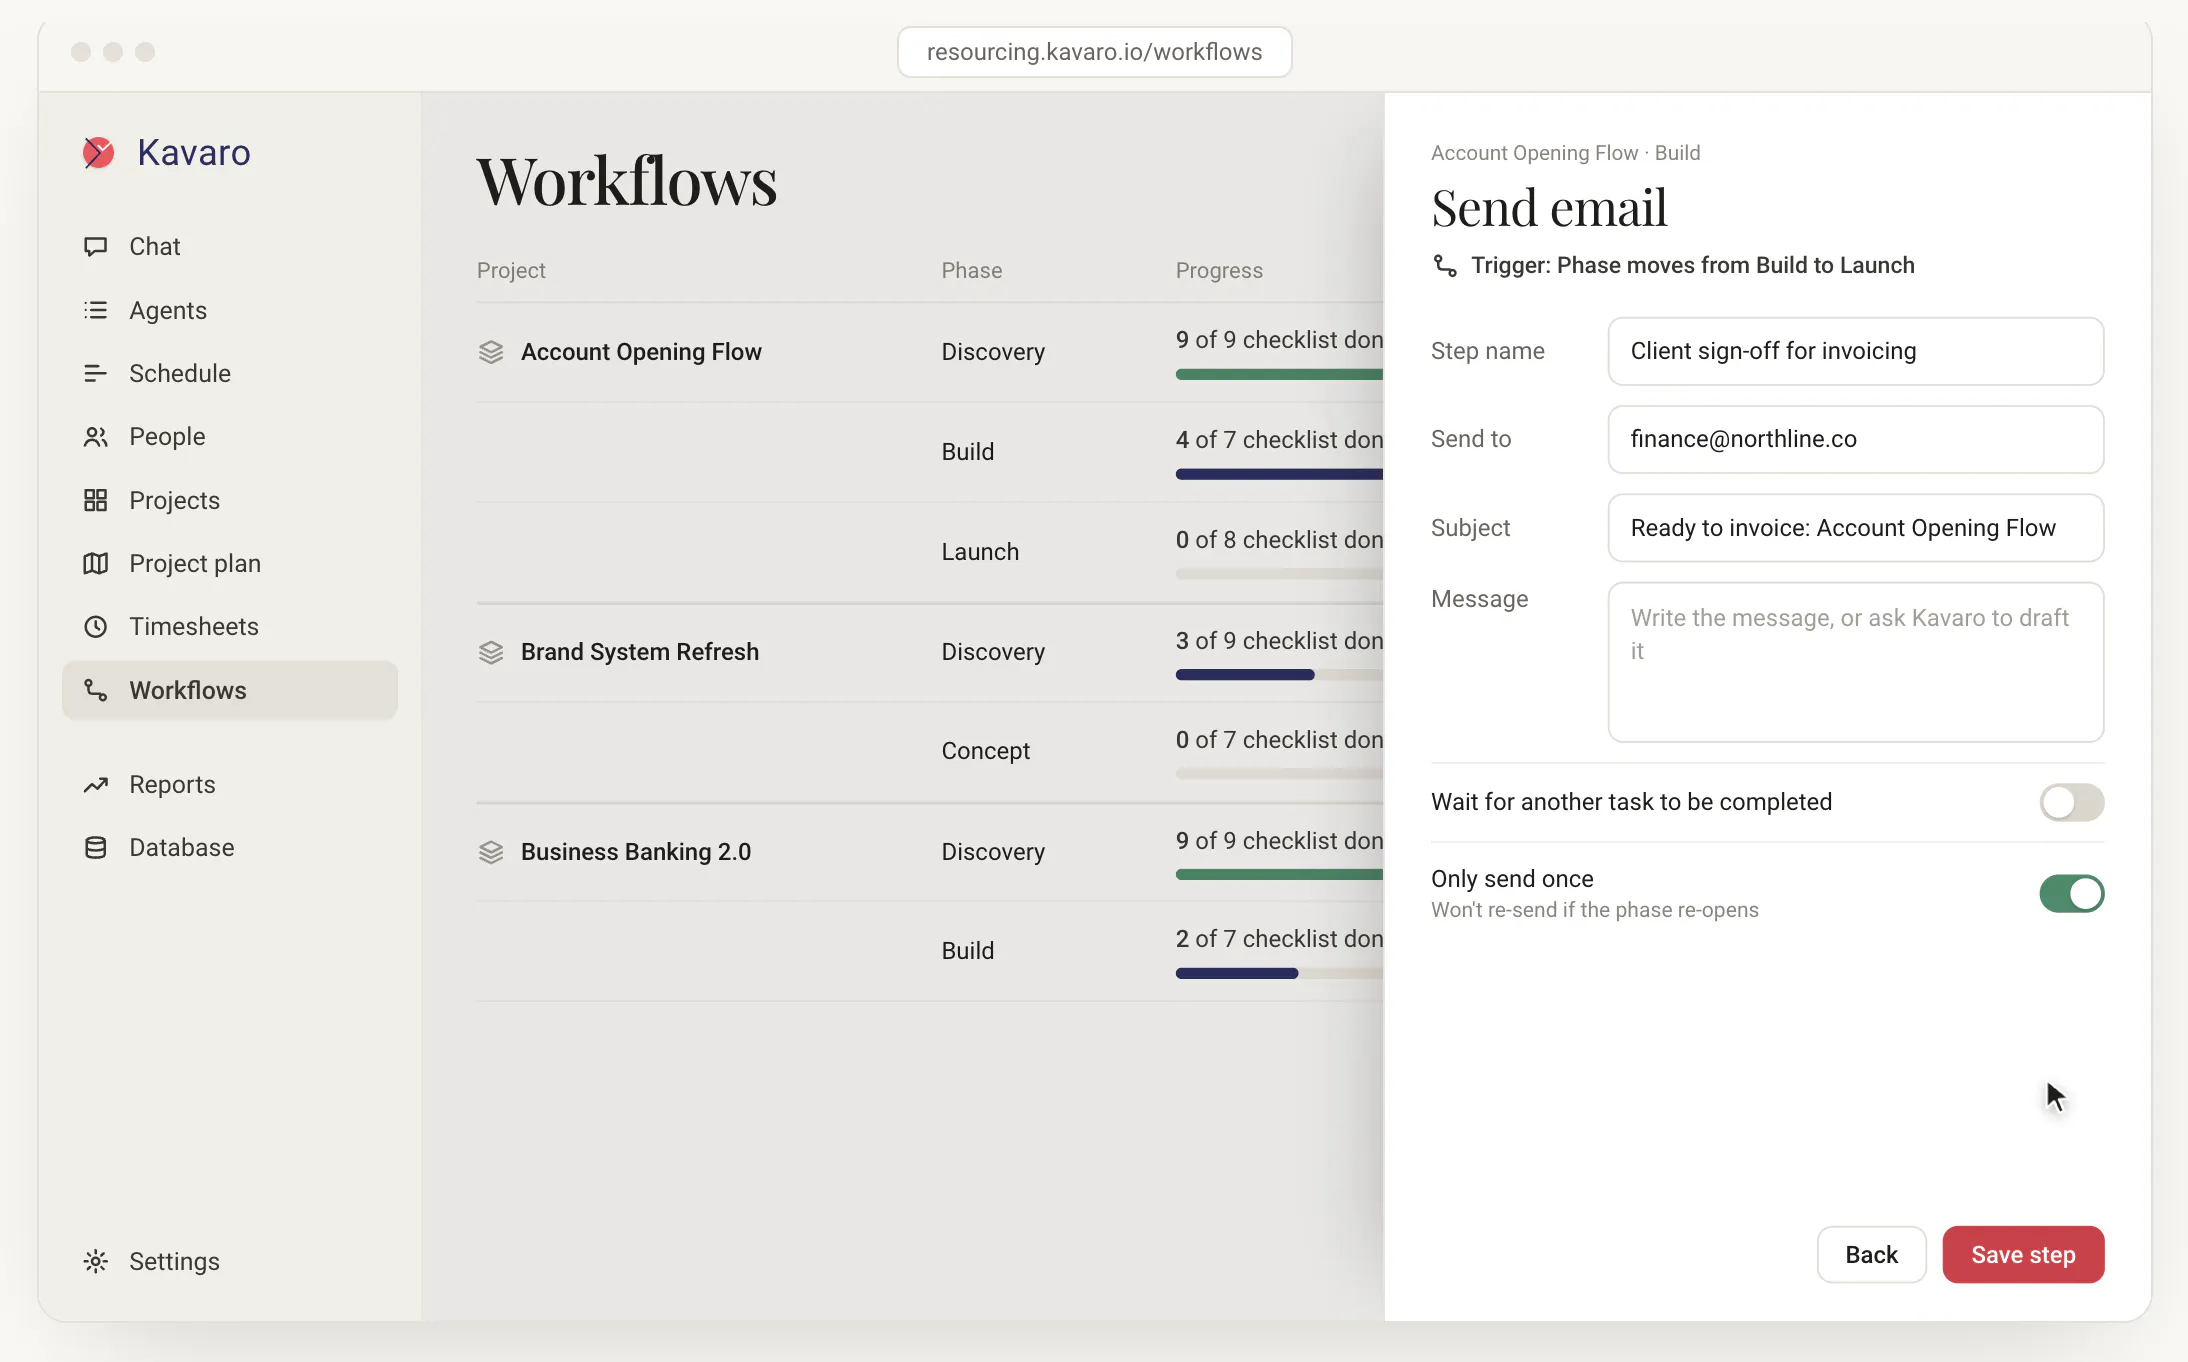Click layers icon beside Business Banking 2.0
This screenshot has width=2188, height=1362.
point(491,852)
